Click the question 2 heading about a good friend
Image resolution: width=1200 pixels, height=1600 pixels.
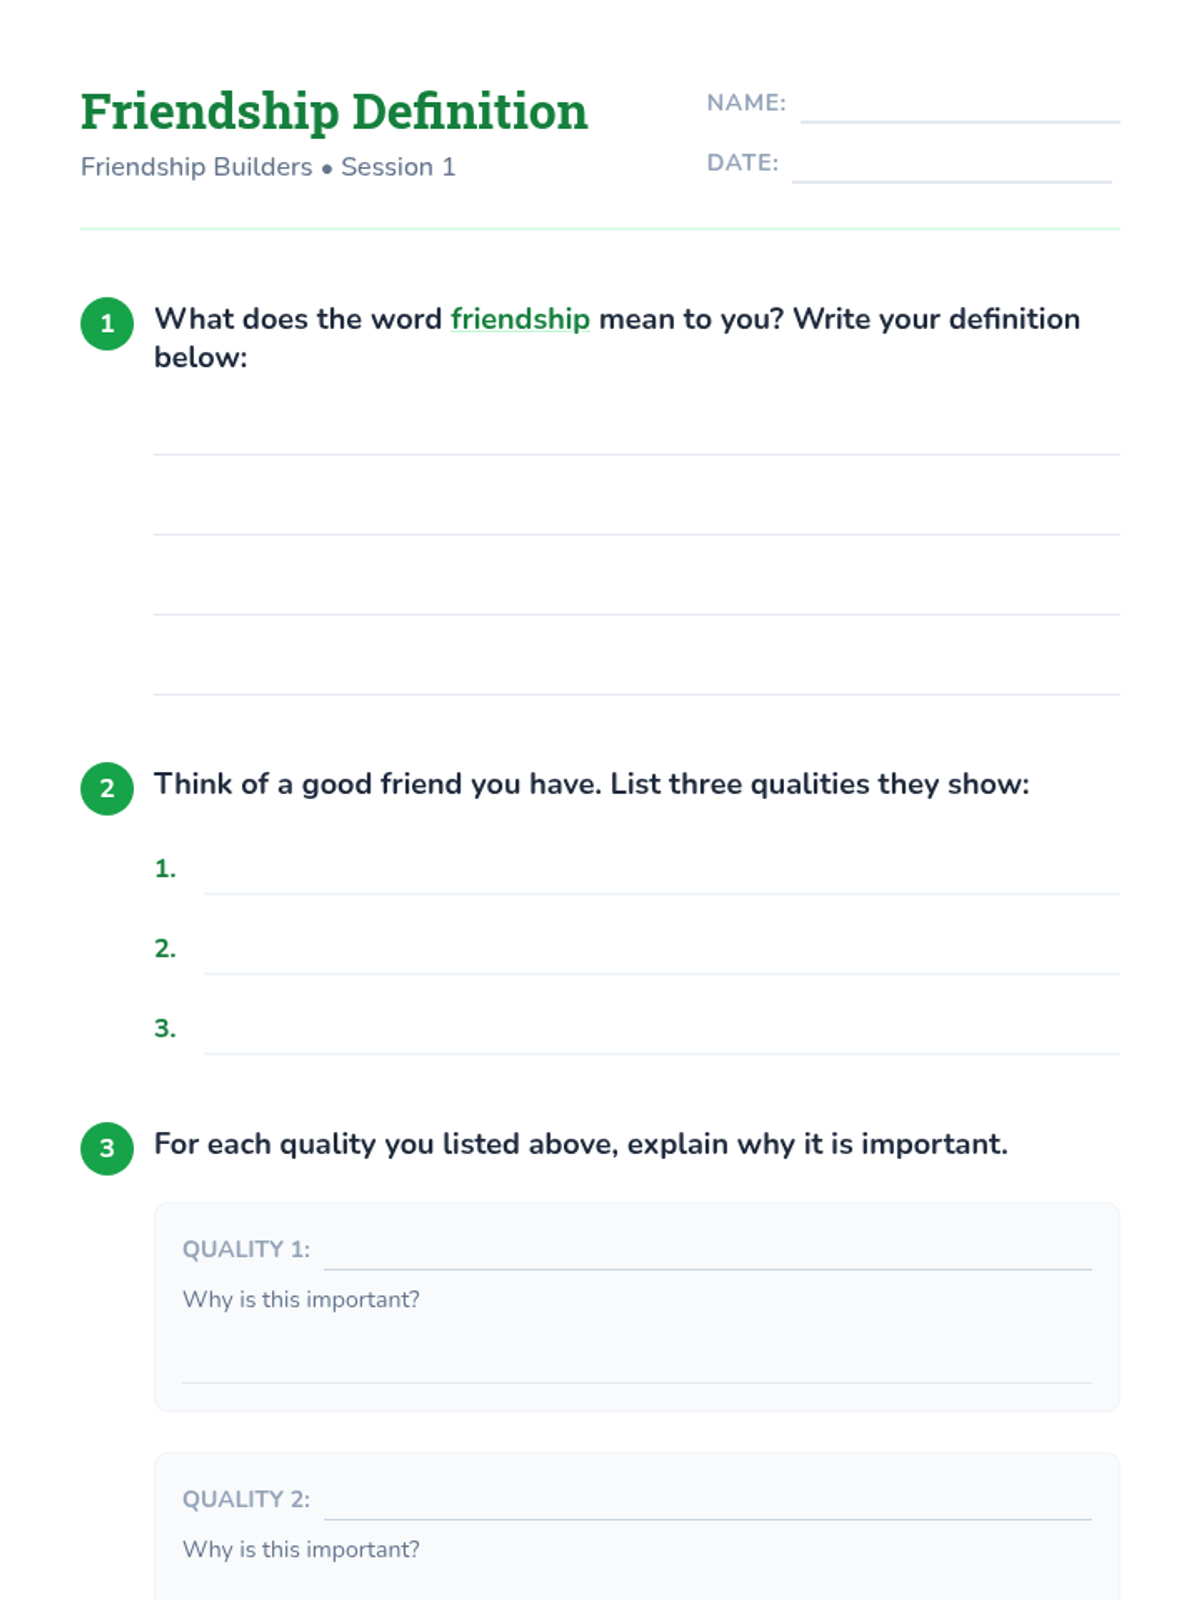click(x=591, y=784)
